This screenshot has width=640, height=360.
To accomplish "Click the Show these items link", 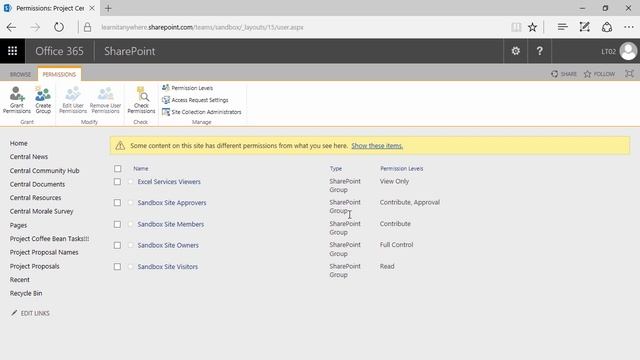I will (x=377, y=146).
